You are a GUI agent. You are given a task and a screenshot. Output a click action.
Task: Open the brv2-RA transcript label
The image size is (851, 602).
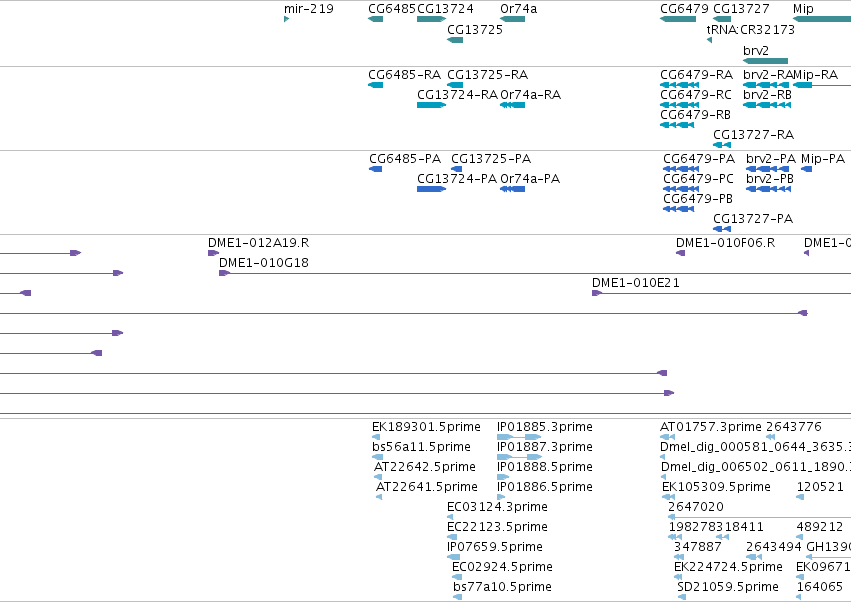(x=768, y=74)
